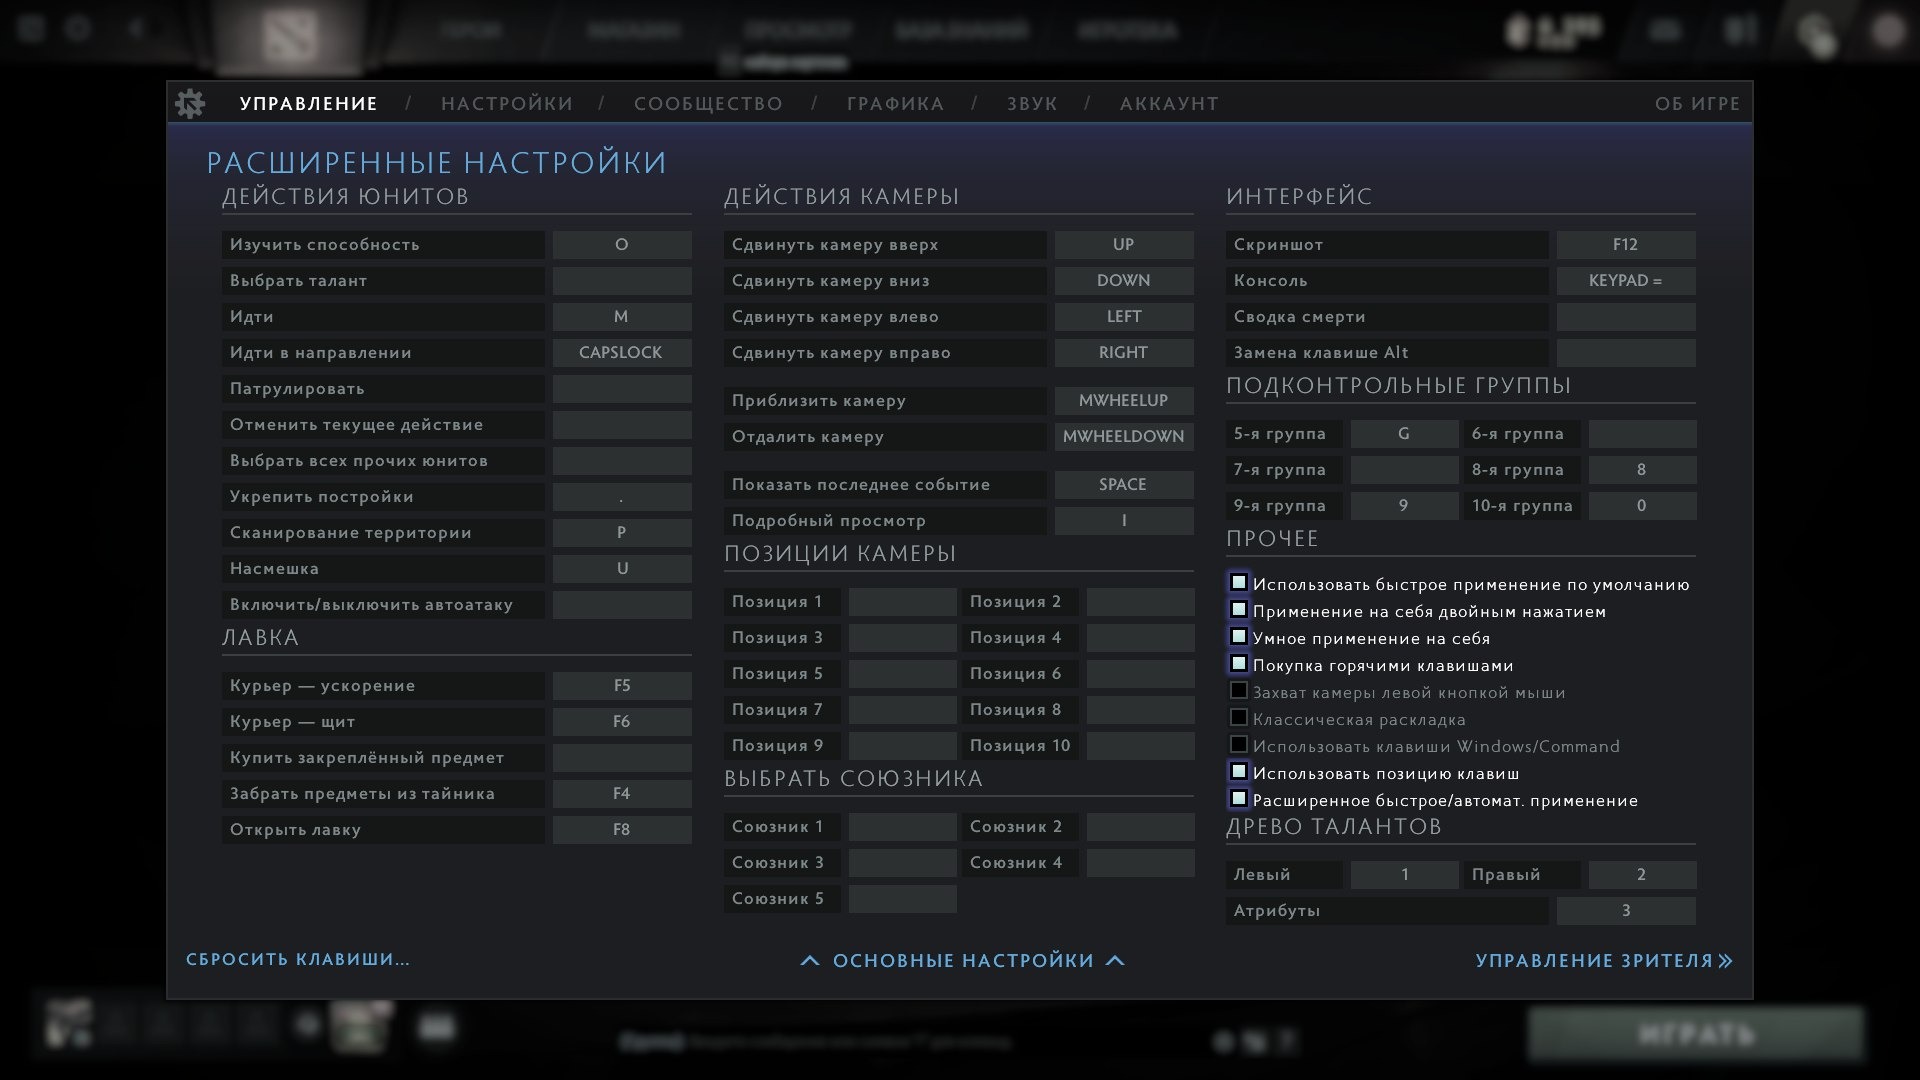Image resolution: width=1920 pixels, height=1080 pixels.
Task: Select empty Выбрать талант key field
Action: [x=621, y=281]
